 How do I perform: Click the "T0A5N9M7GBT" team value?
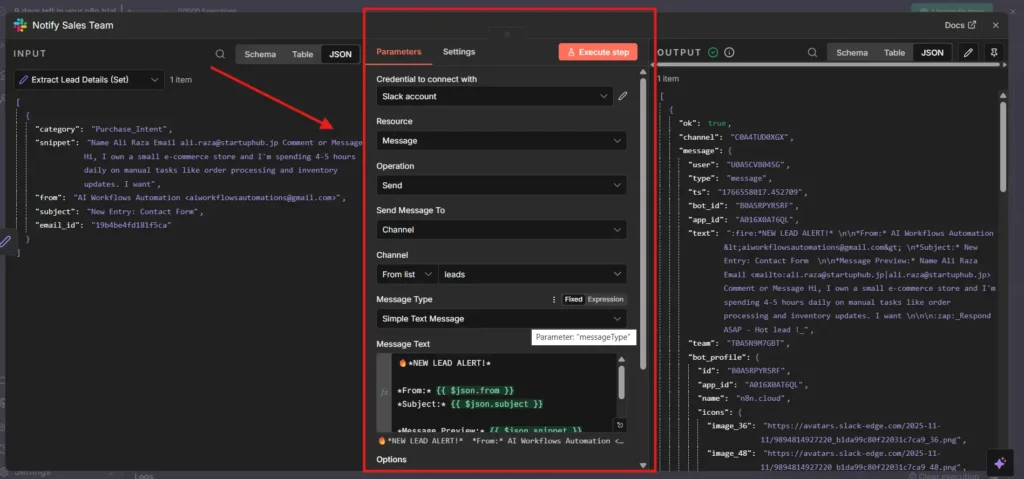click(x=757, y=342)
